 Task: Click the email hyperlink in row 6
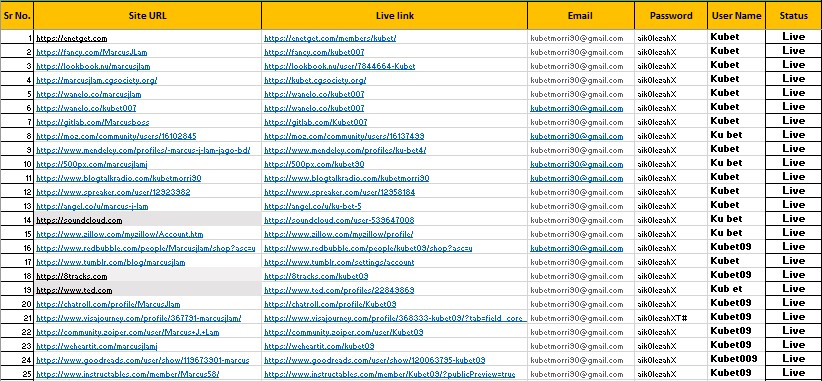click(x=577, y=108)
